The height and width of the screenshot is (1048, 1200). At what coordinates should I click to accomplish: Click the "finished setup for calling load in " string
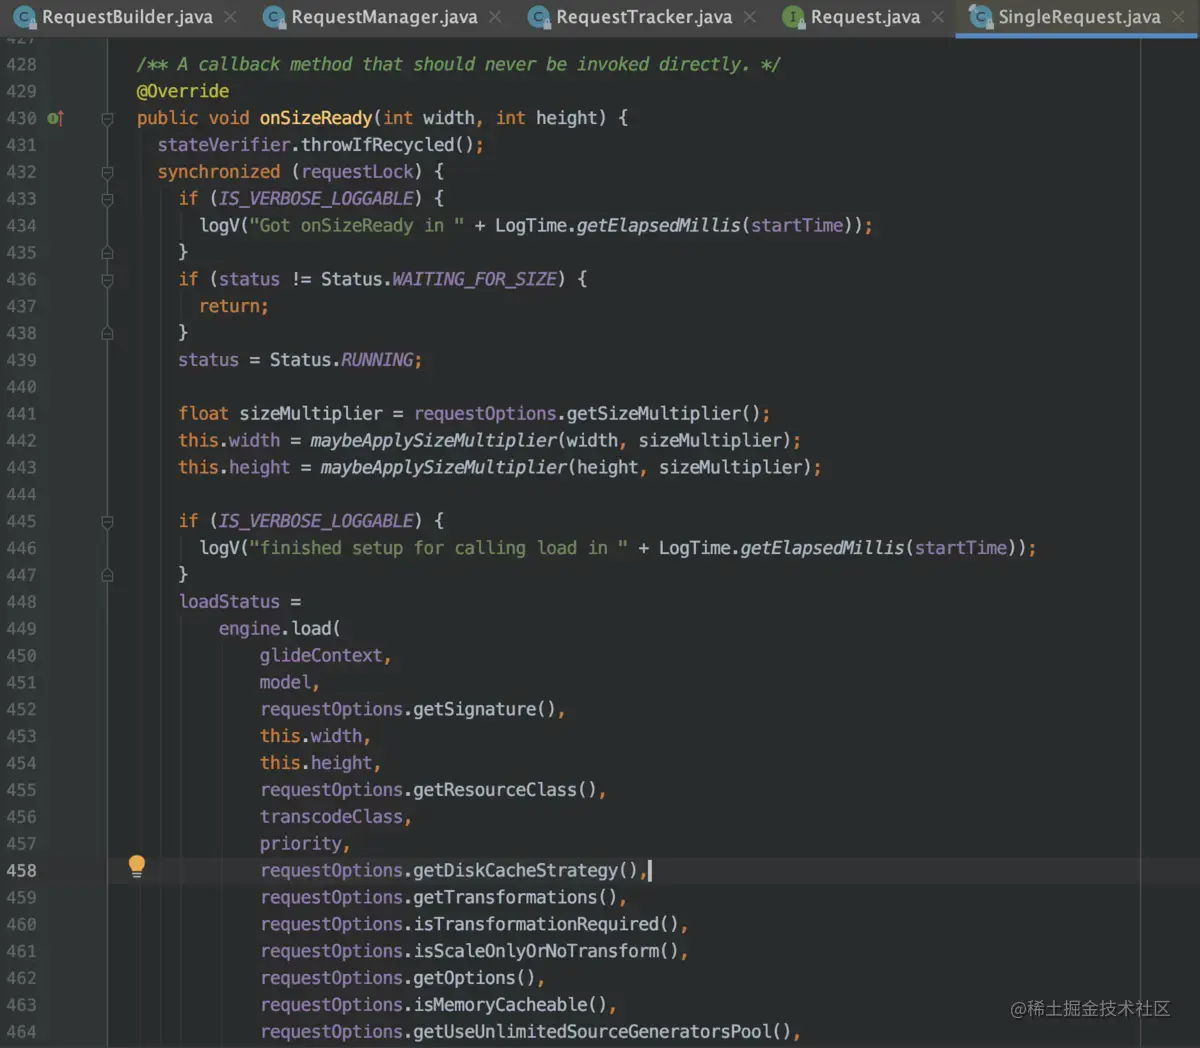coord(439,548)
